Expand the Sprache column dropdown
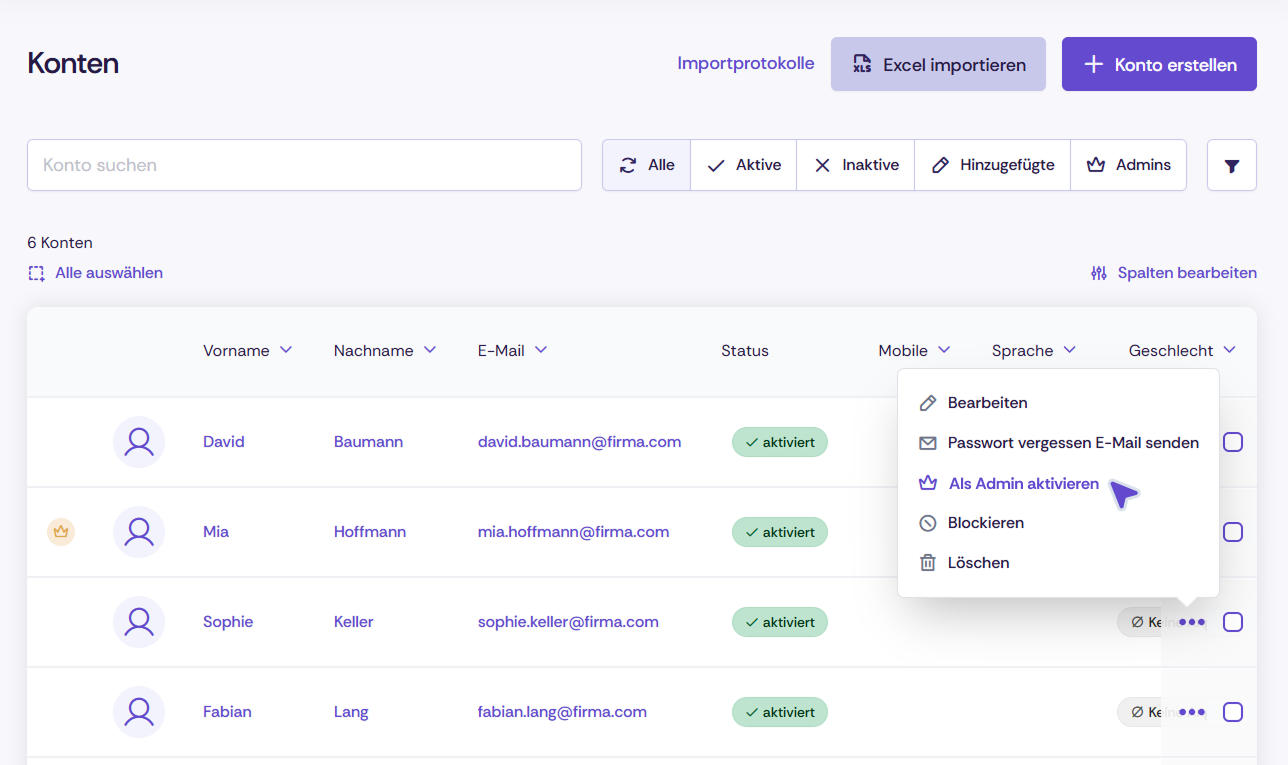Screen dimensions: 1288x765 tap(1069, 350)
